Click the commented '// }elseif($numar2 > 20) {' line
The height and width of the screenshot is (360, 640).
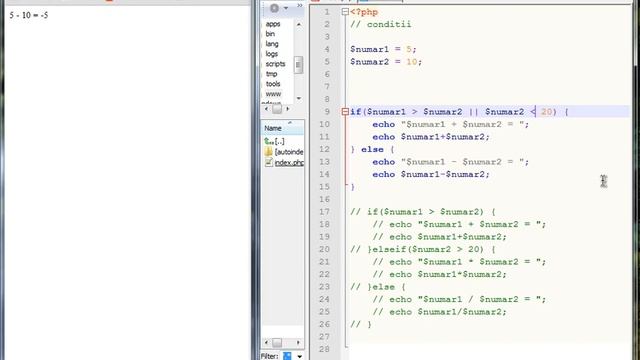[x=422, y=249]
